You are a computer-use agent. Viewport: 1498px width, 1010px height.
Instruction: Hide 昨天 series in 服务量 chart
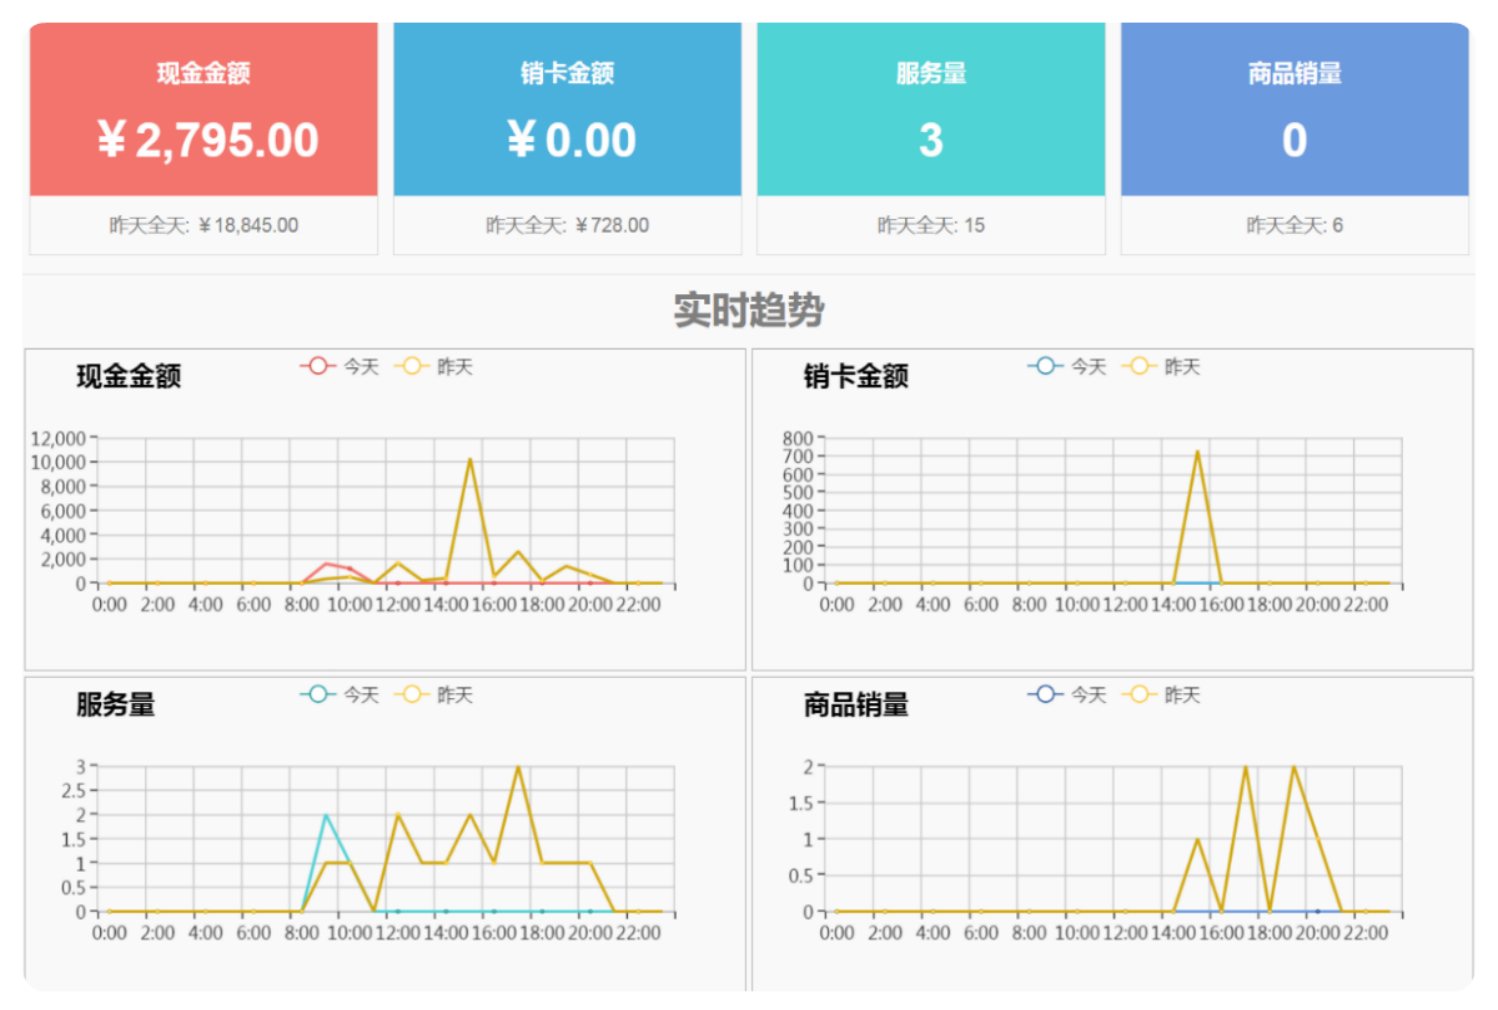click(433, 695)
